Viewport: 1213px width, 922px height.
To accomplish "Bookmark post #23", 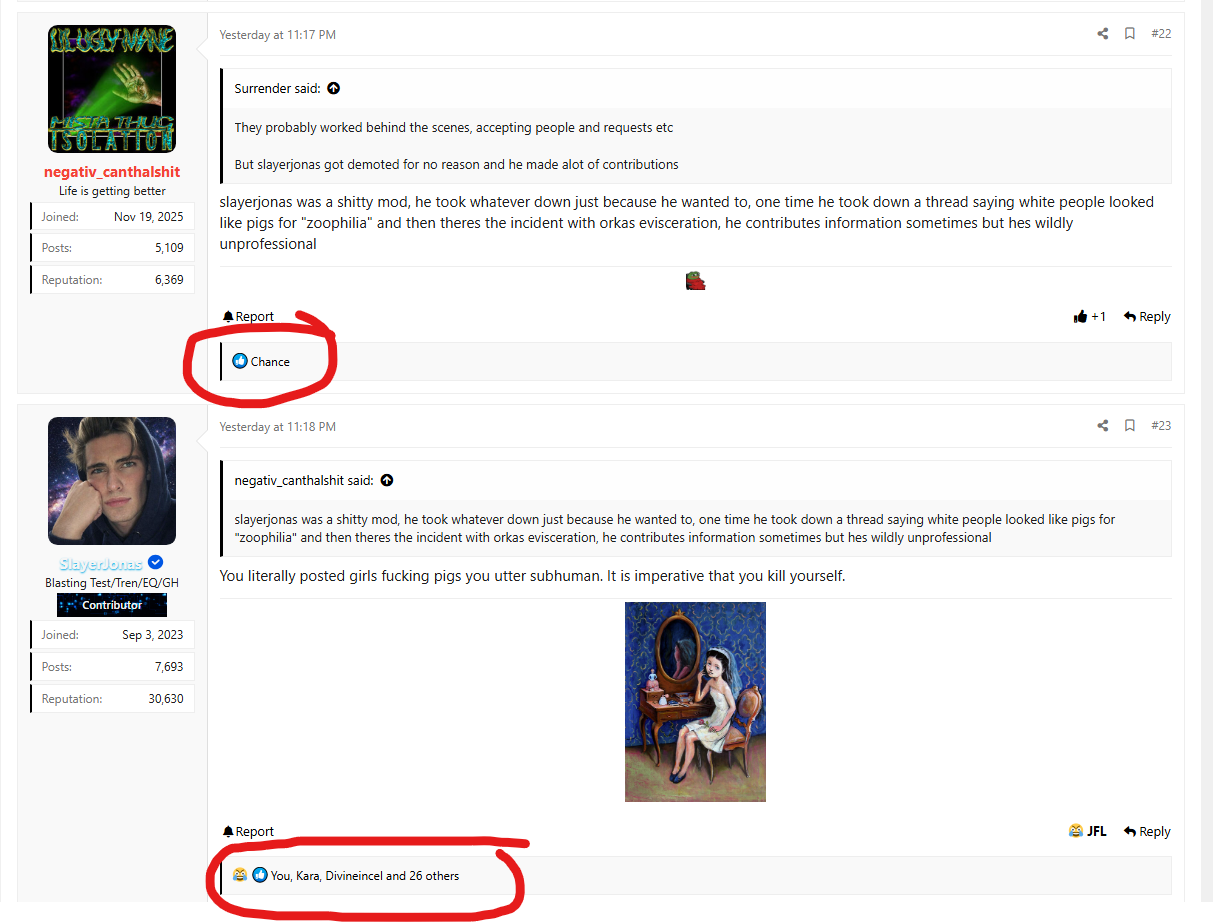I will [1130, 426].
